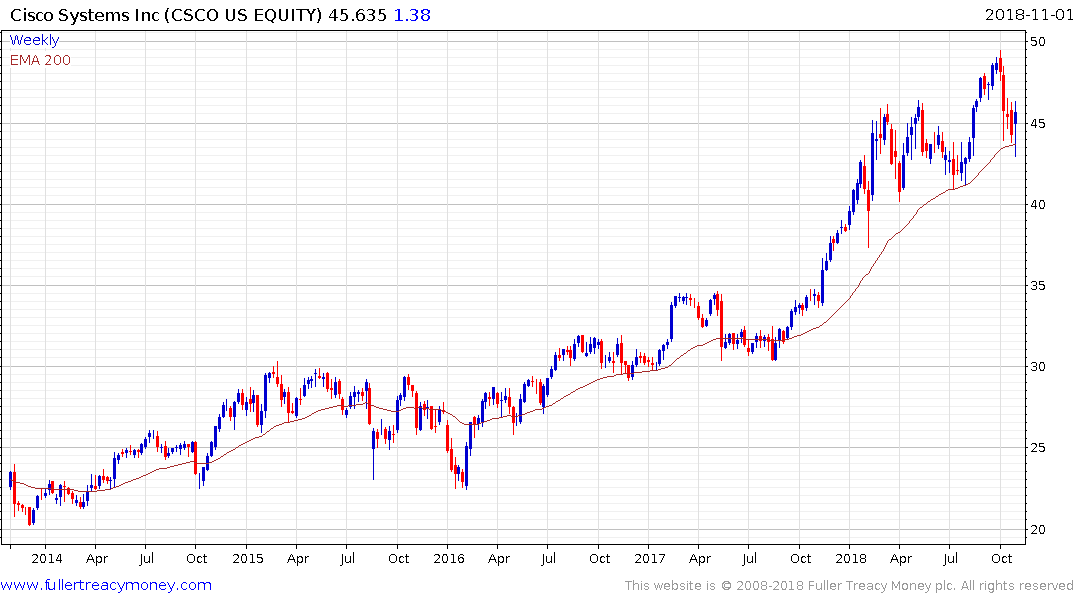
Task: Click the 40 price axis label
Action: coord(1038,205)
